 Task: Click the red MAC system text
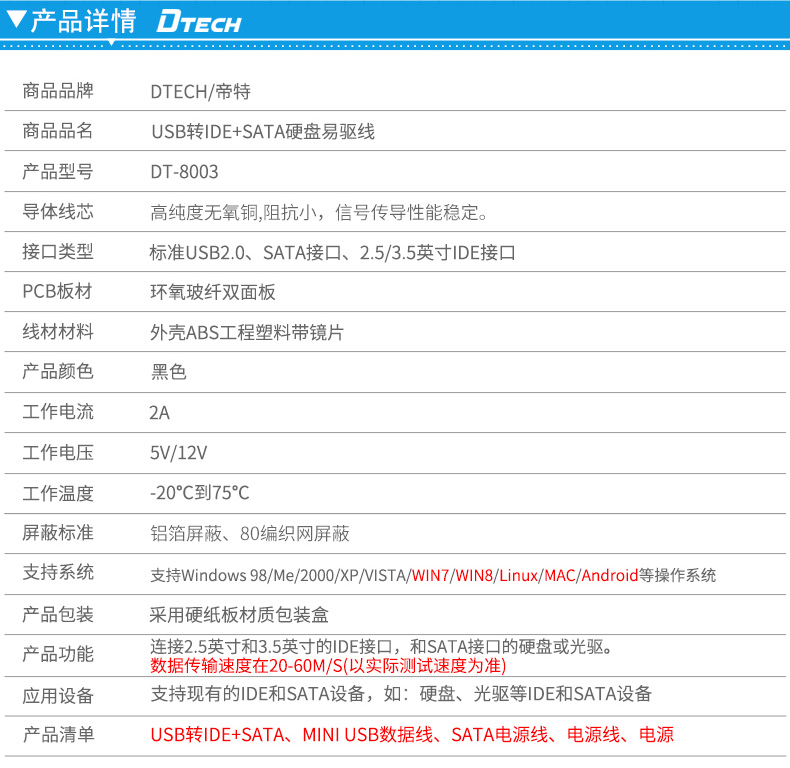[x=560, y=575]
